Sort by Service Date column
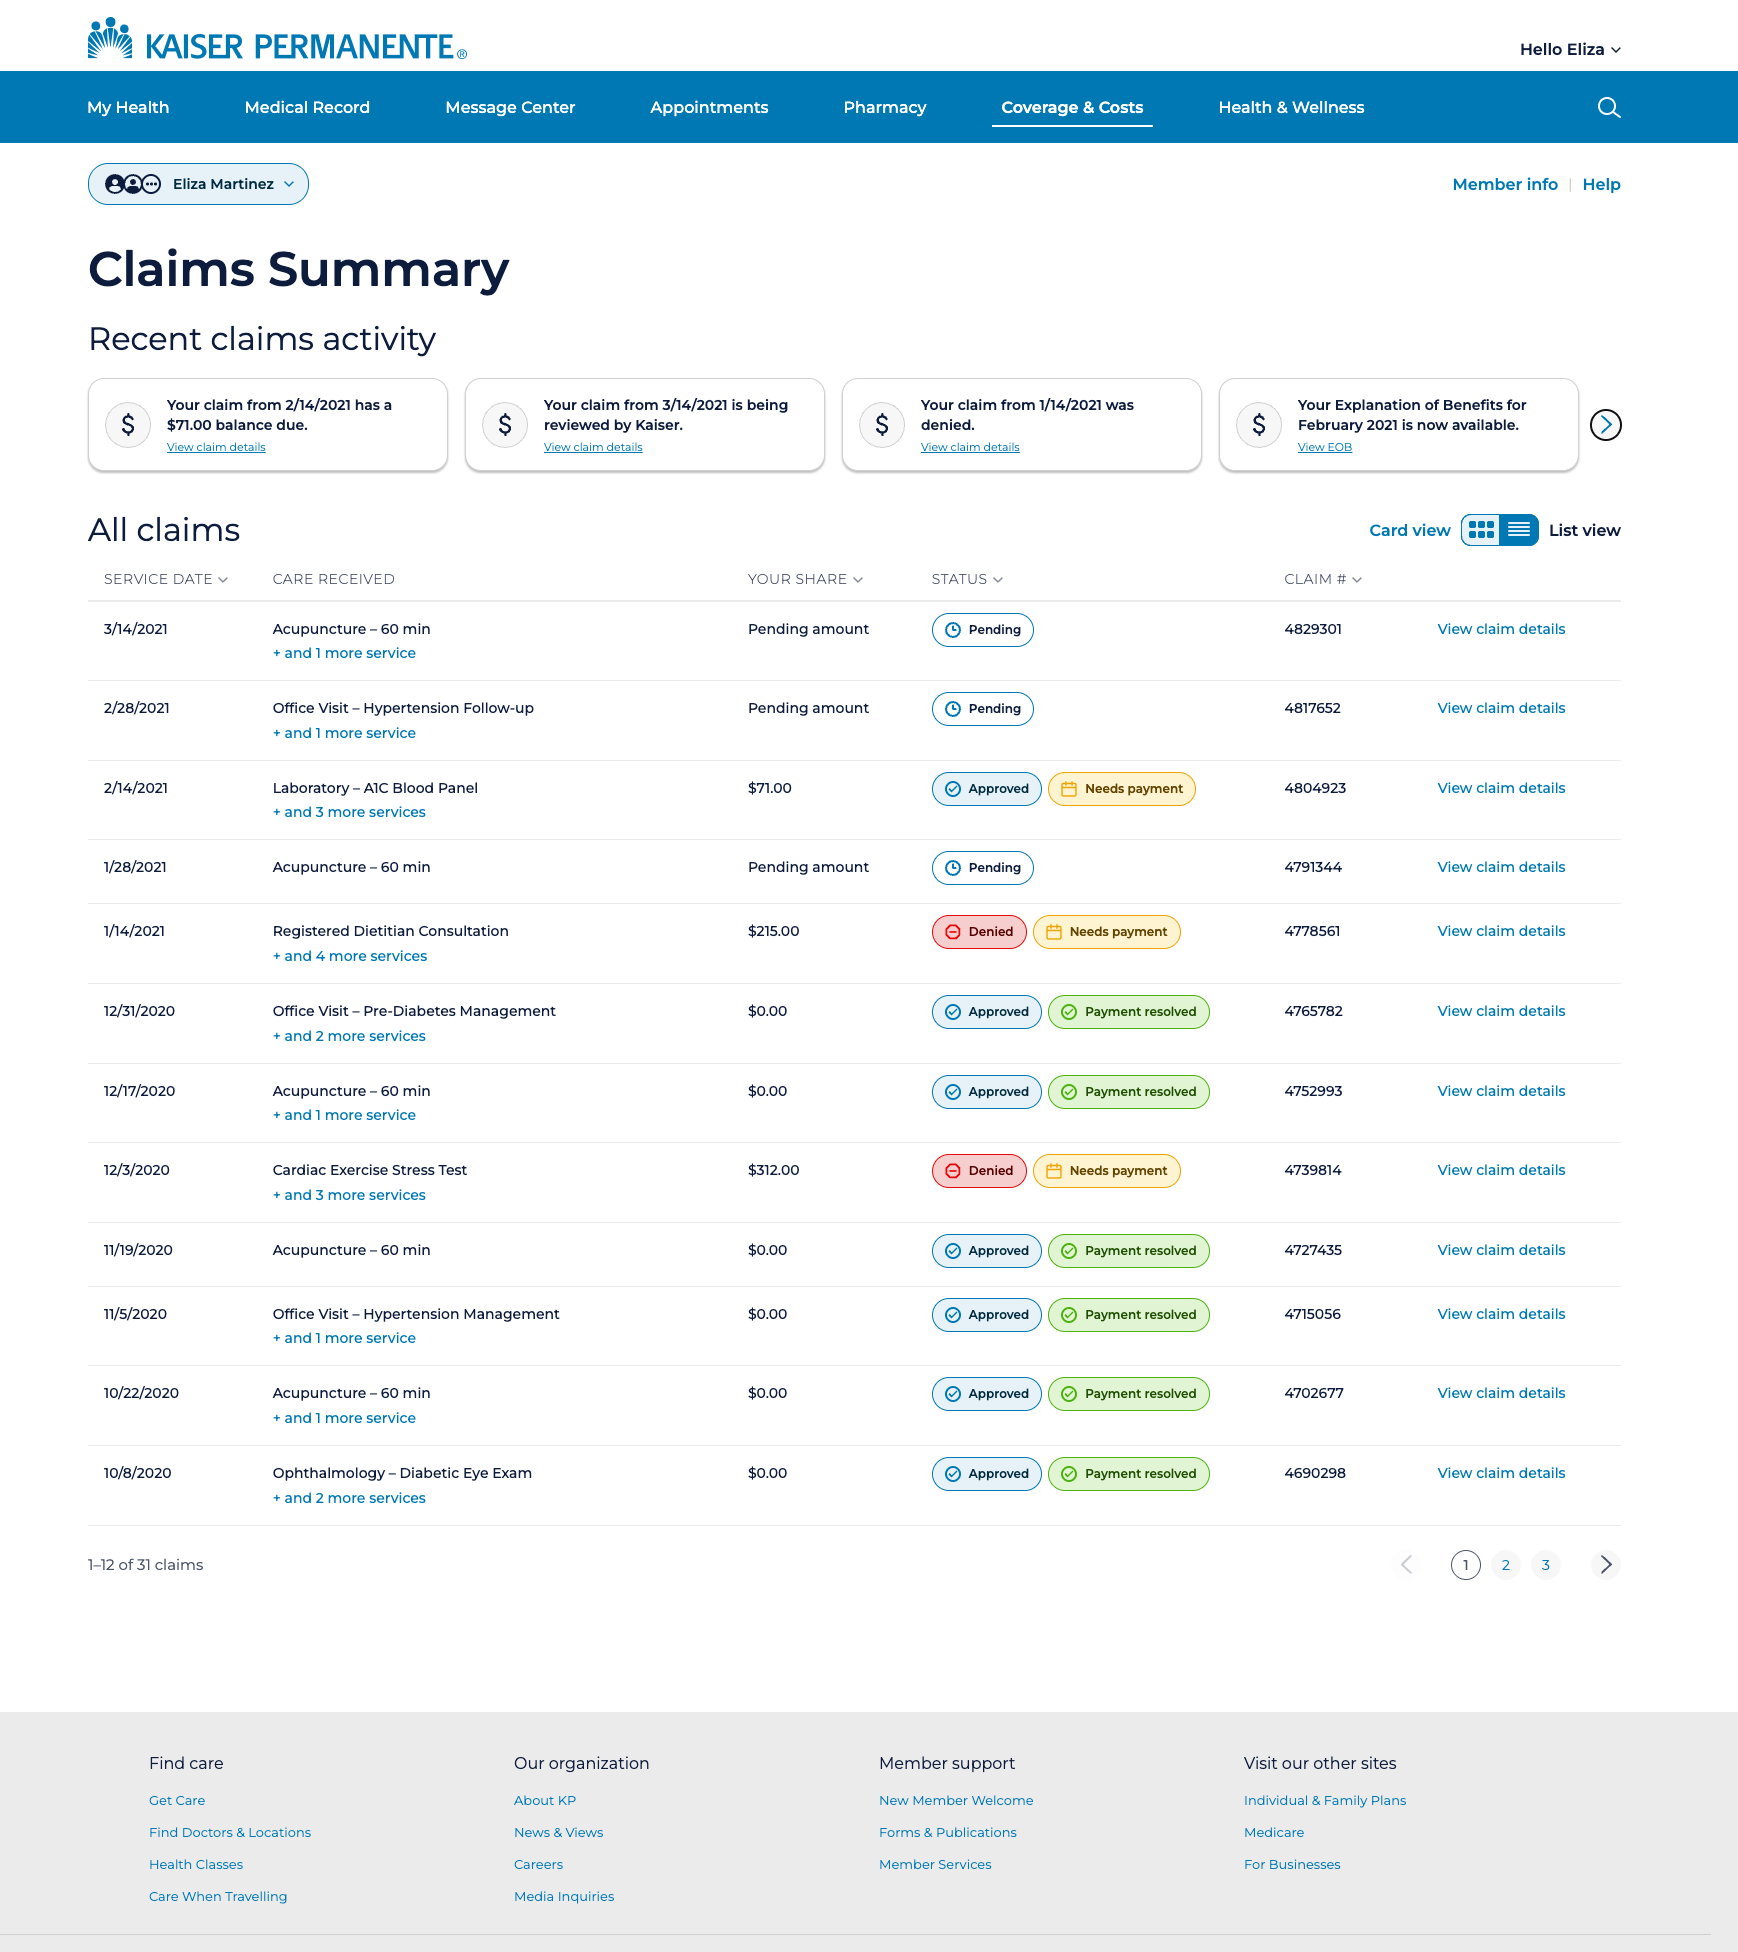 (x=166, y=579)
